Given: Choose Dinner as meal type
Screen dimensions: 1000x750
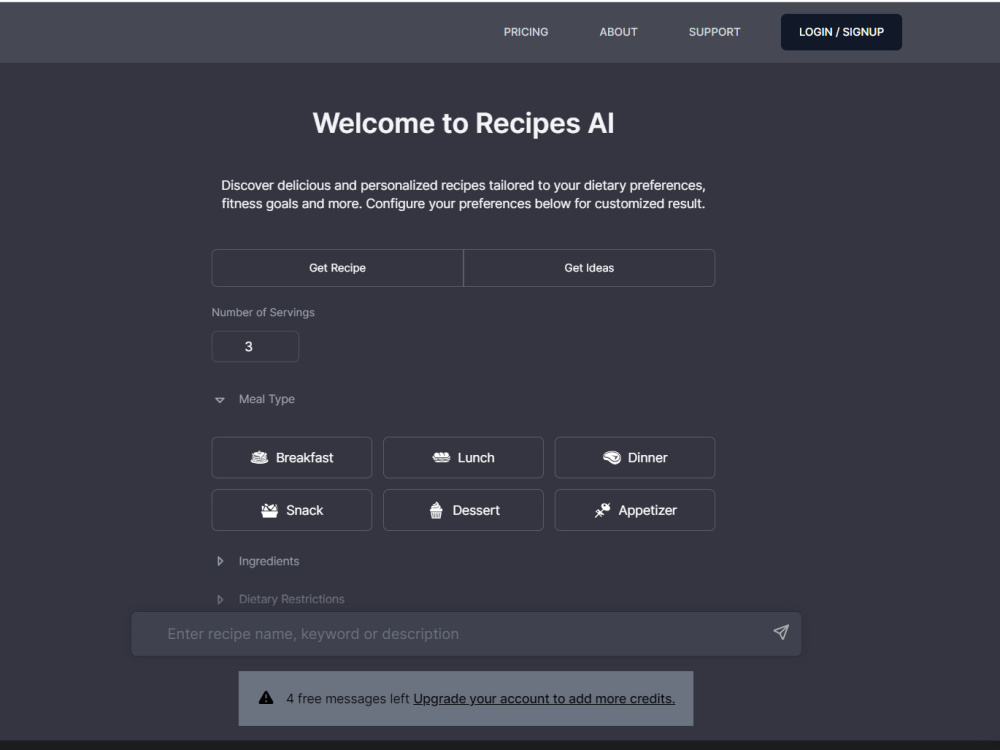Looking at the screenshot, I should point(635,457).
